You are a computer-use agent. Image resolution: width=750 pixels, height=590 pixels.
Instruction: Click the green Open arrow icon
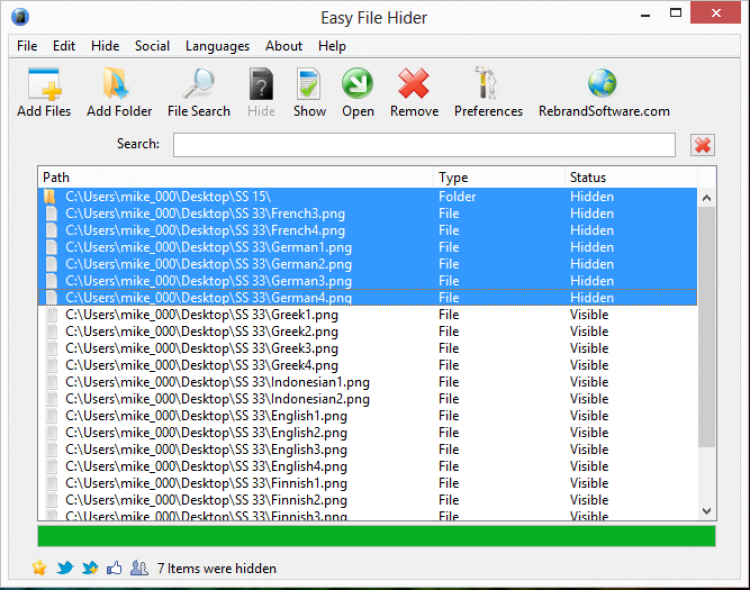coord(357,83)
